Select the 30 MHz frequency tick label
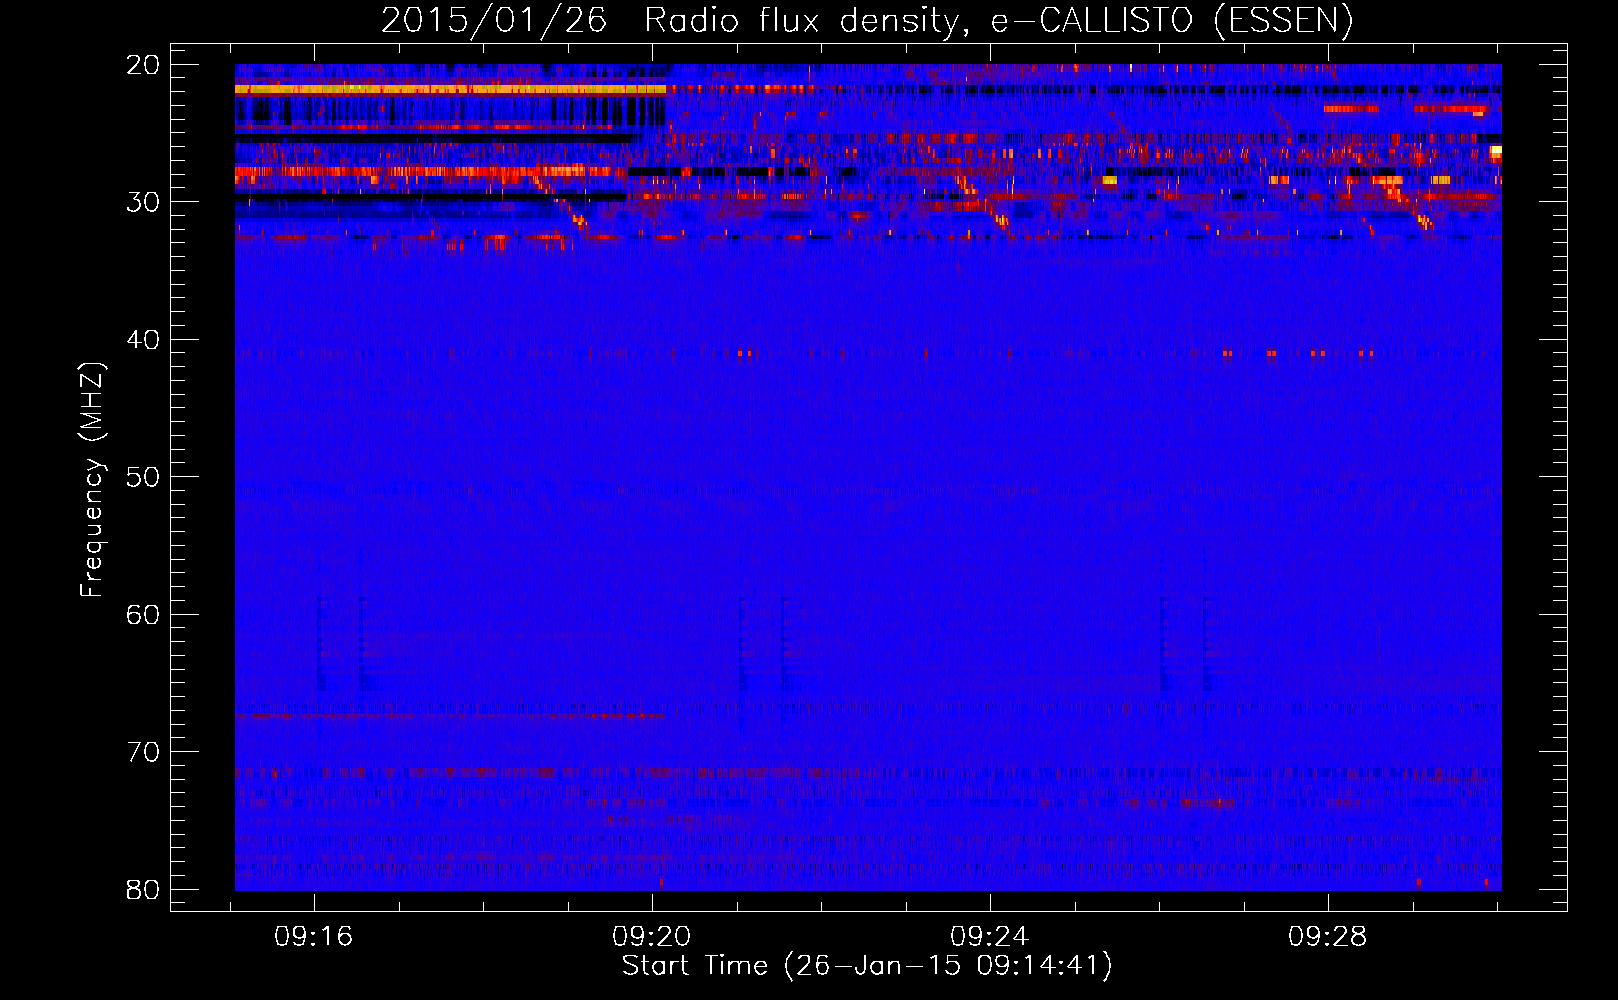Screen dimensions: 1618x1000 144,202
